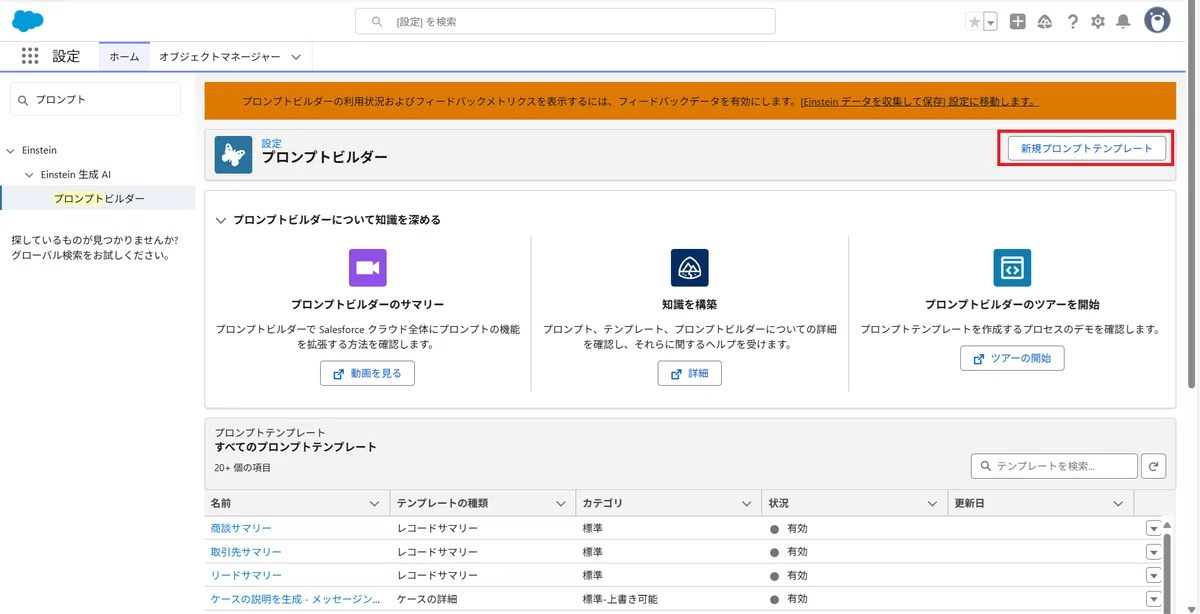Click the プロンプトビルダーのツアーを開始 card title
1200x614 pixels.
(1012, 305)
